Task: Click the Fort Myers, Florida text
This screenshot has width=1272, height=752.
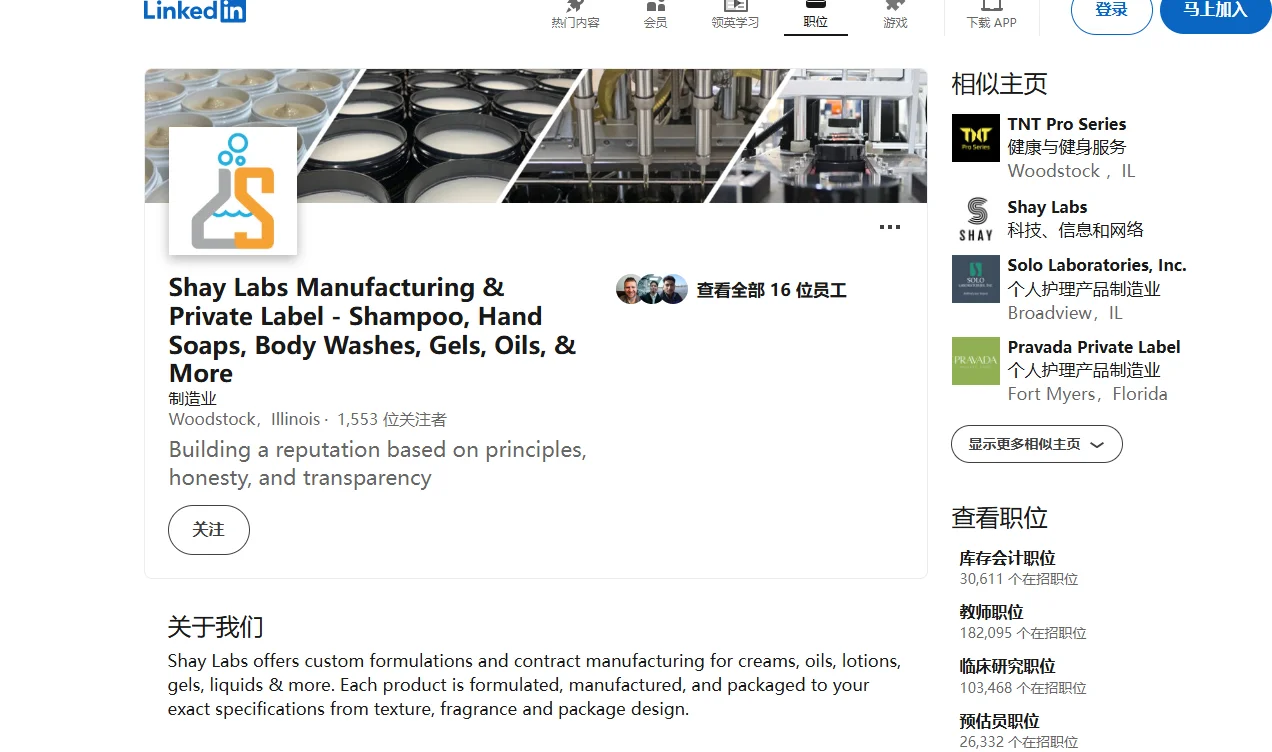Action: pyautogui.click(x=1088, y=394)
